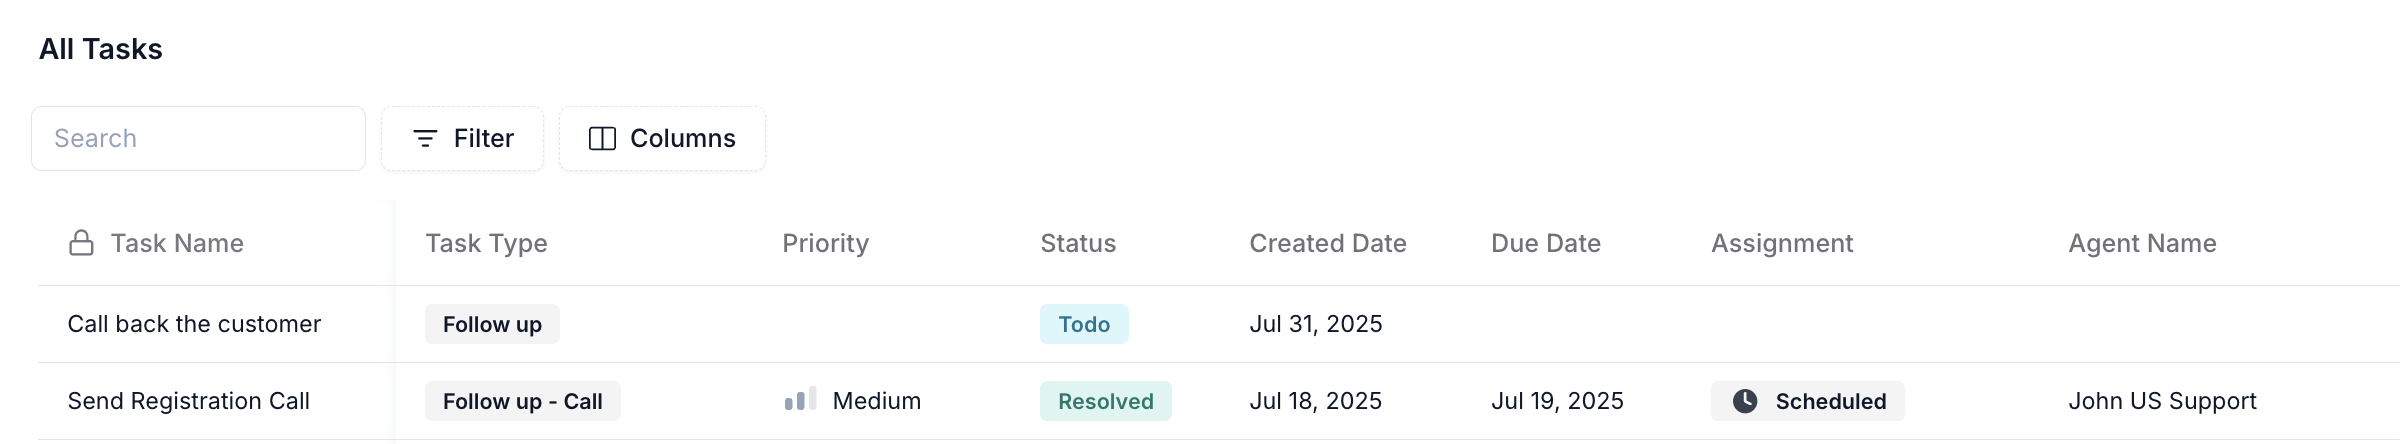Click the Follow up - Call type tag

click(522, 401)
